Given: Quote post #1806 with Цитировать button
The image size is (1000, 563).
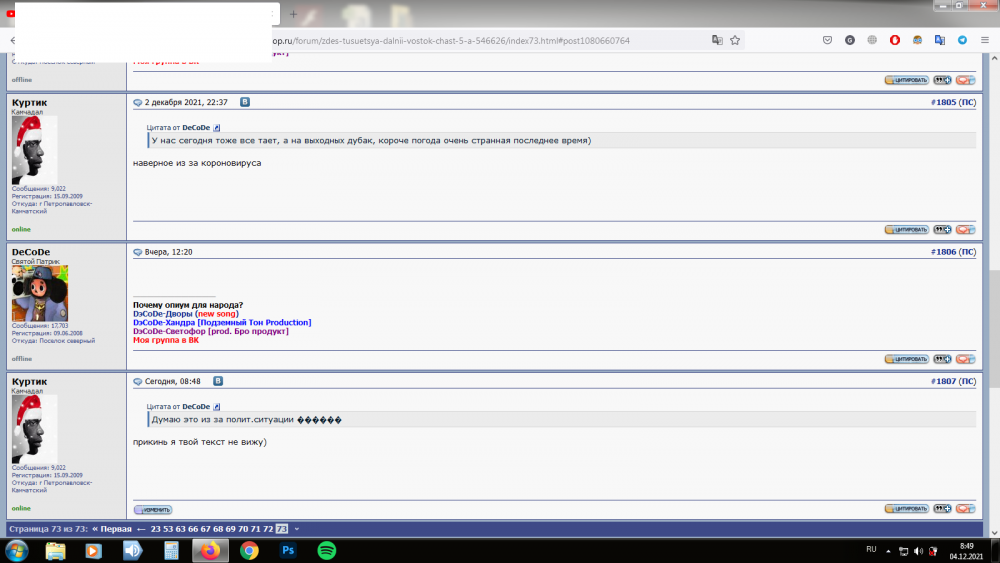Looking at the screenshot, I should pyautogui.click(x=906, y=359).
